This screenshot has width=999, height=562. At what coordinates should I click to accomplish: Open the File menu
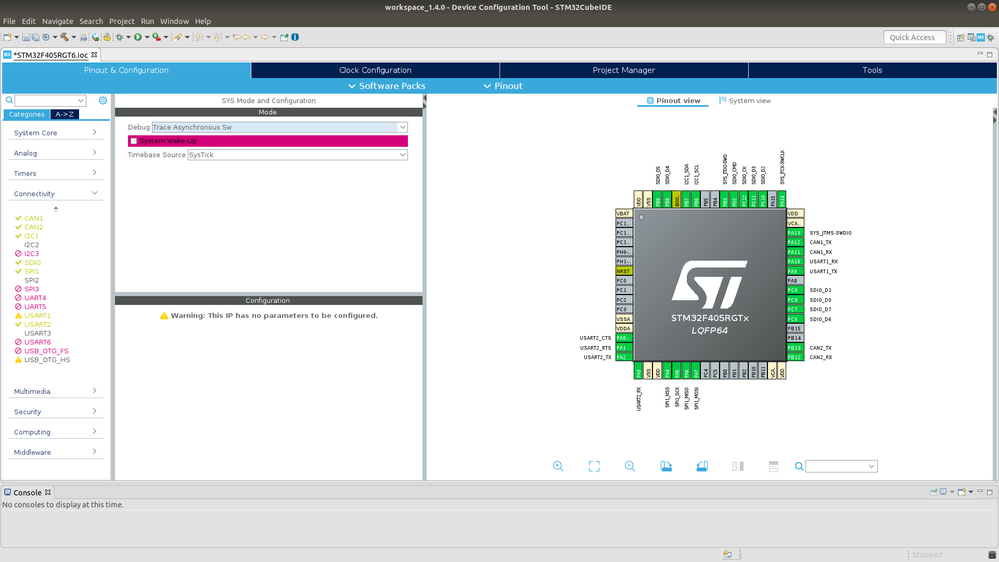point(9,21)
